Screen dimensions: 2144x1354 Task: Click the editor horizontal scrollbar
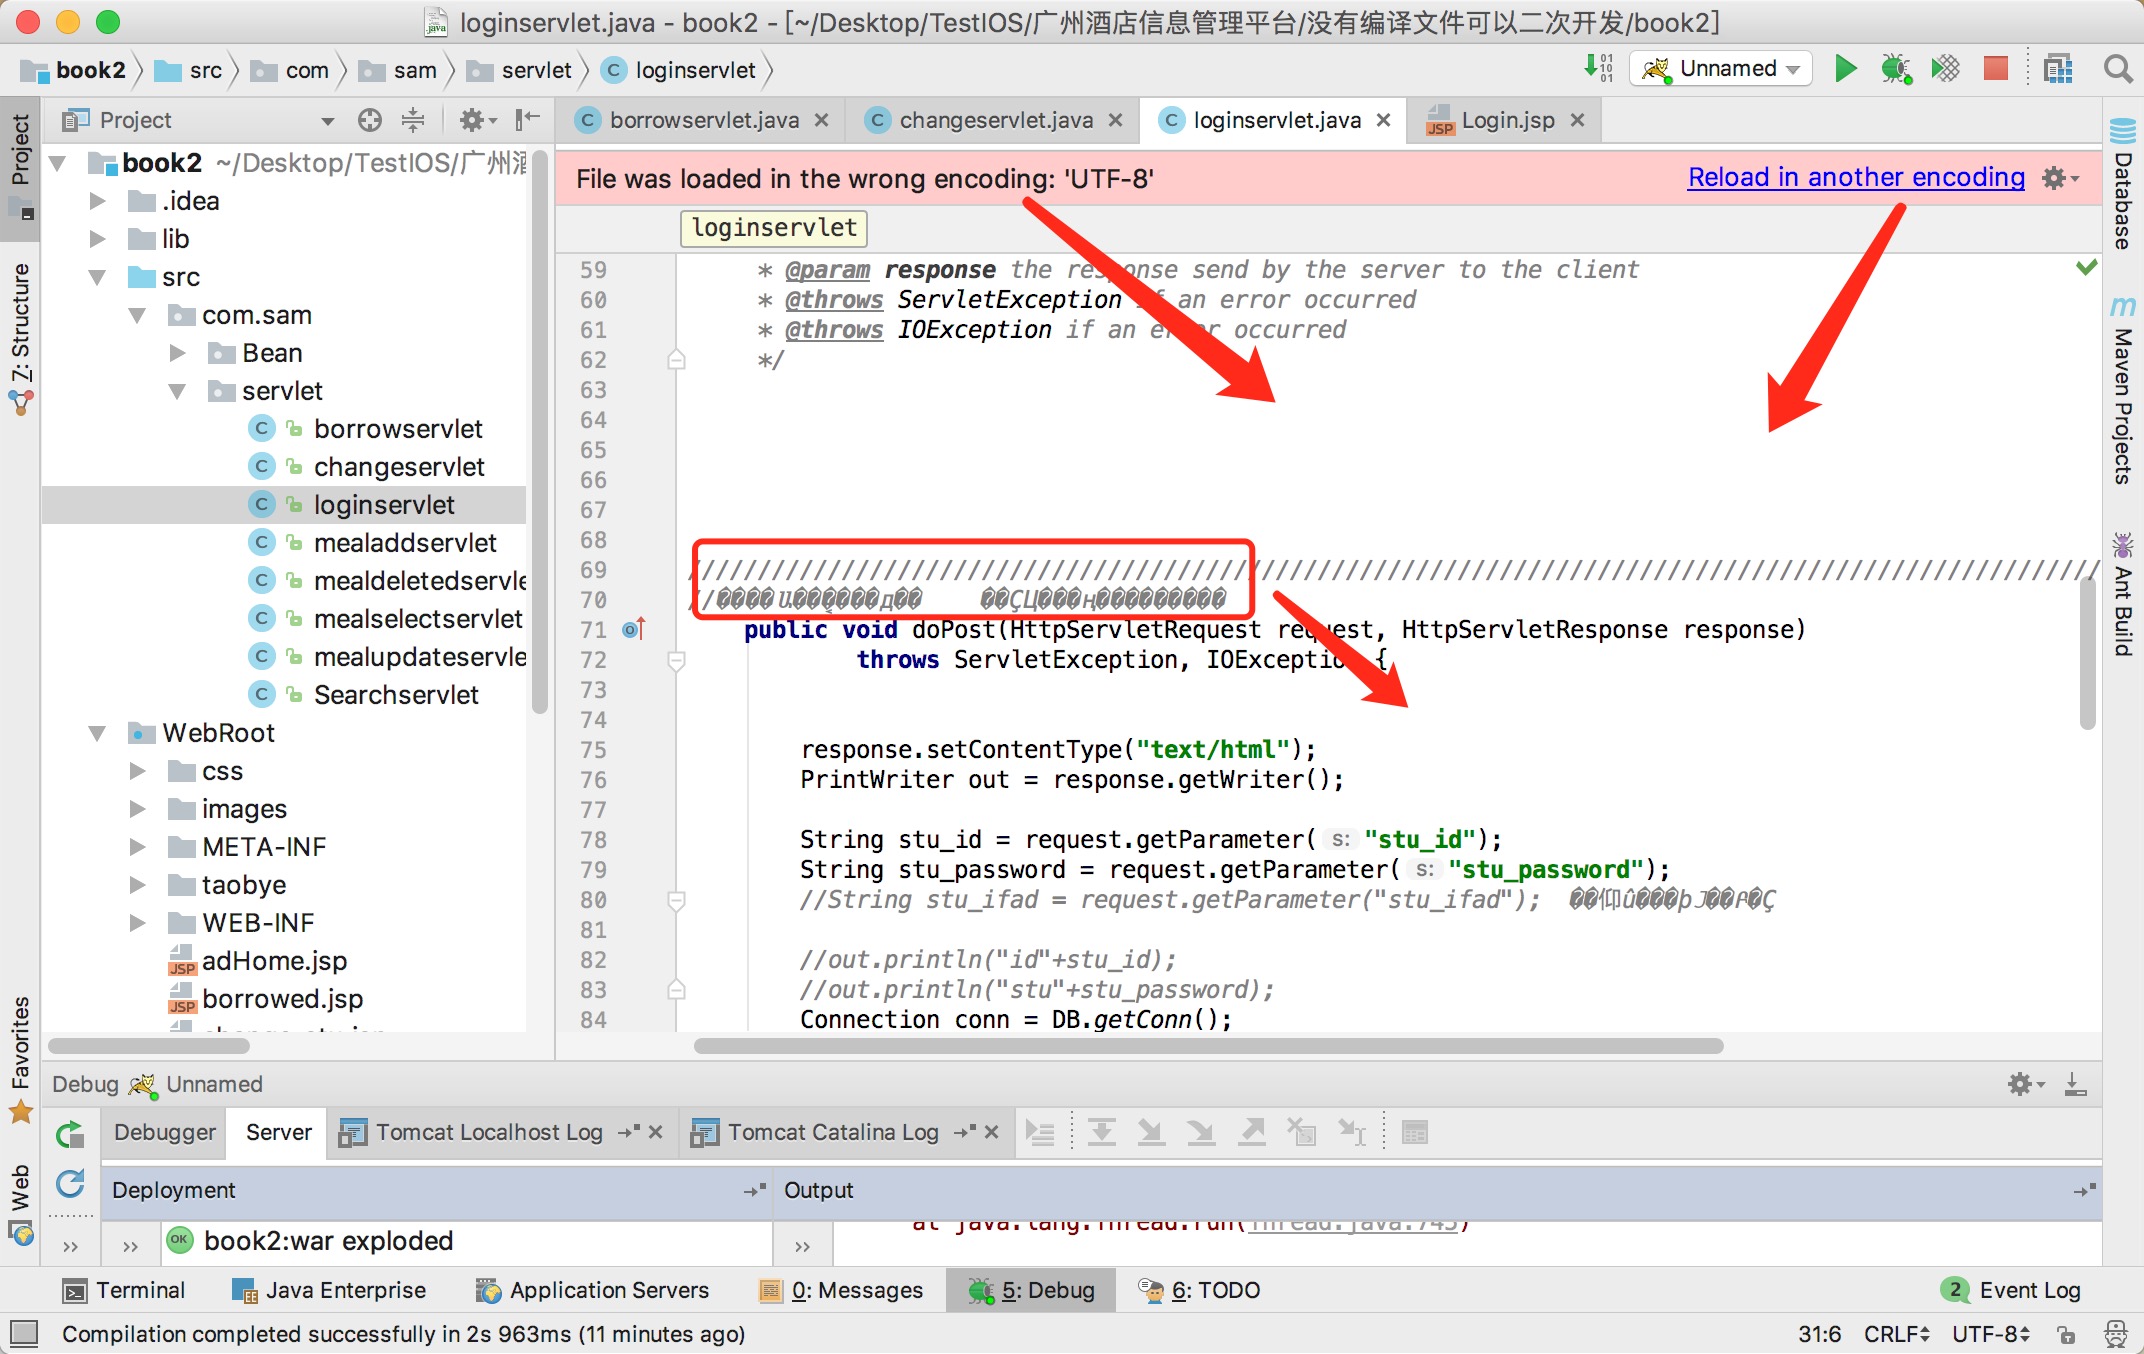coord(1208,1046)
